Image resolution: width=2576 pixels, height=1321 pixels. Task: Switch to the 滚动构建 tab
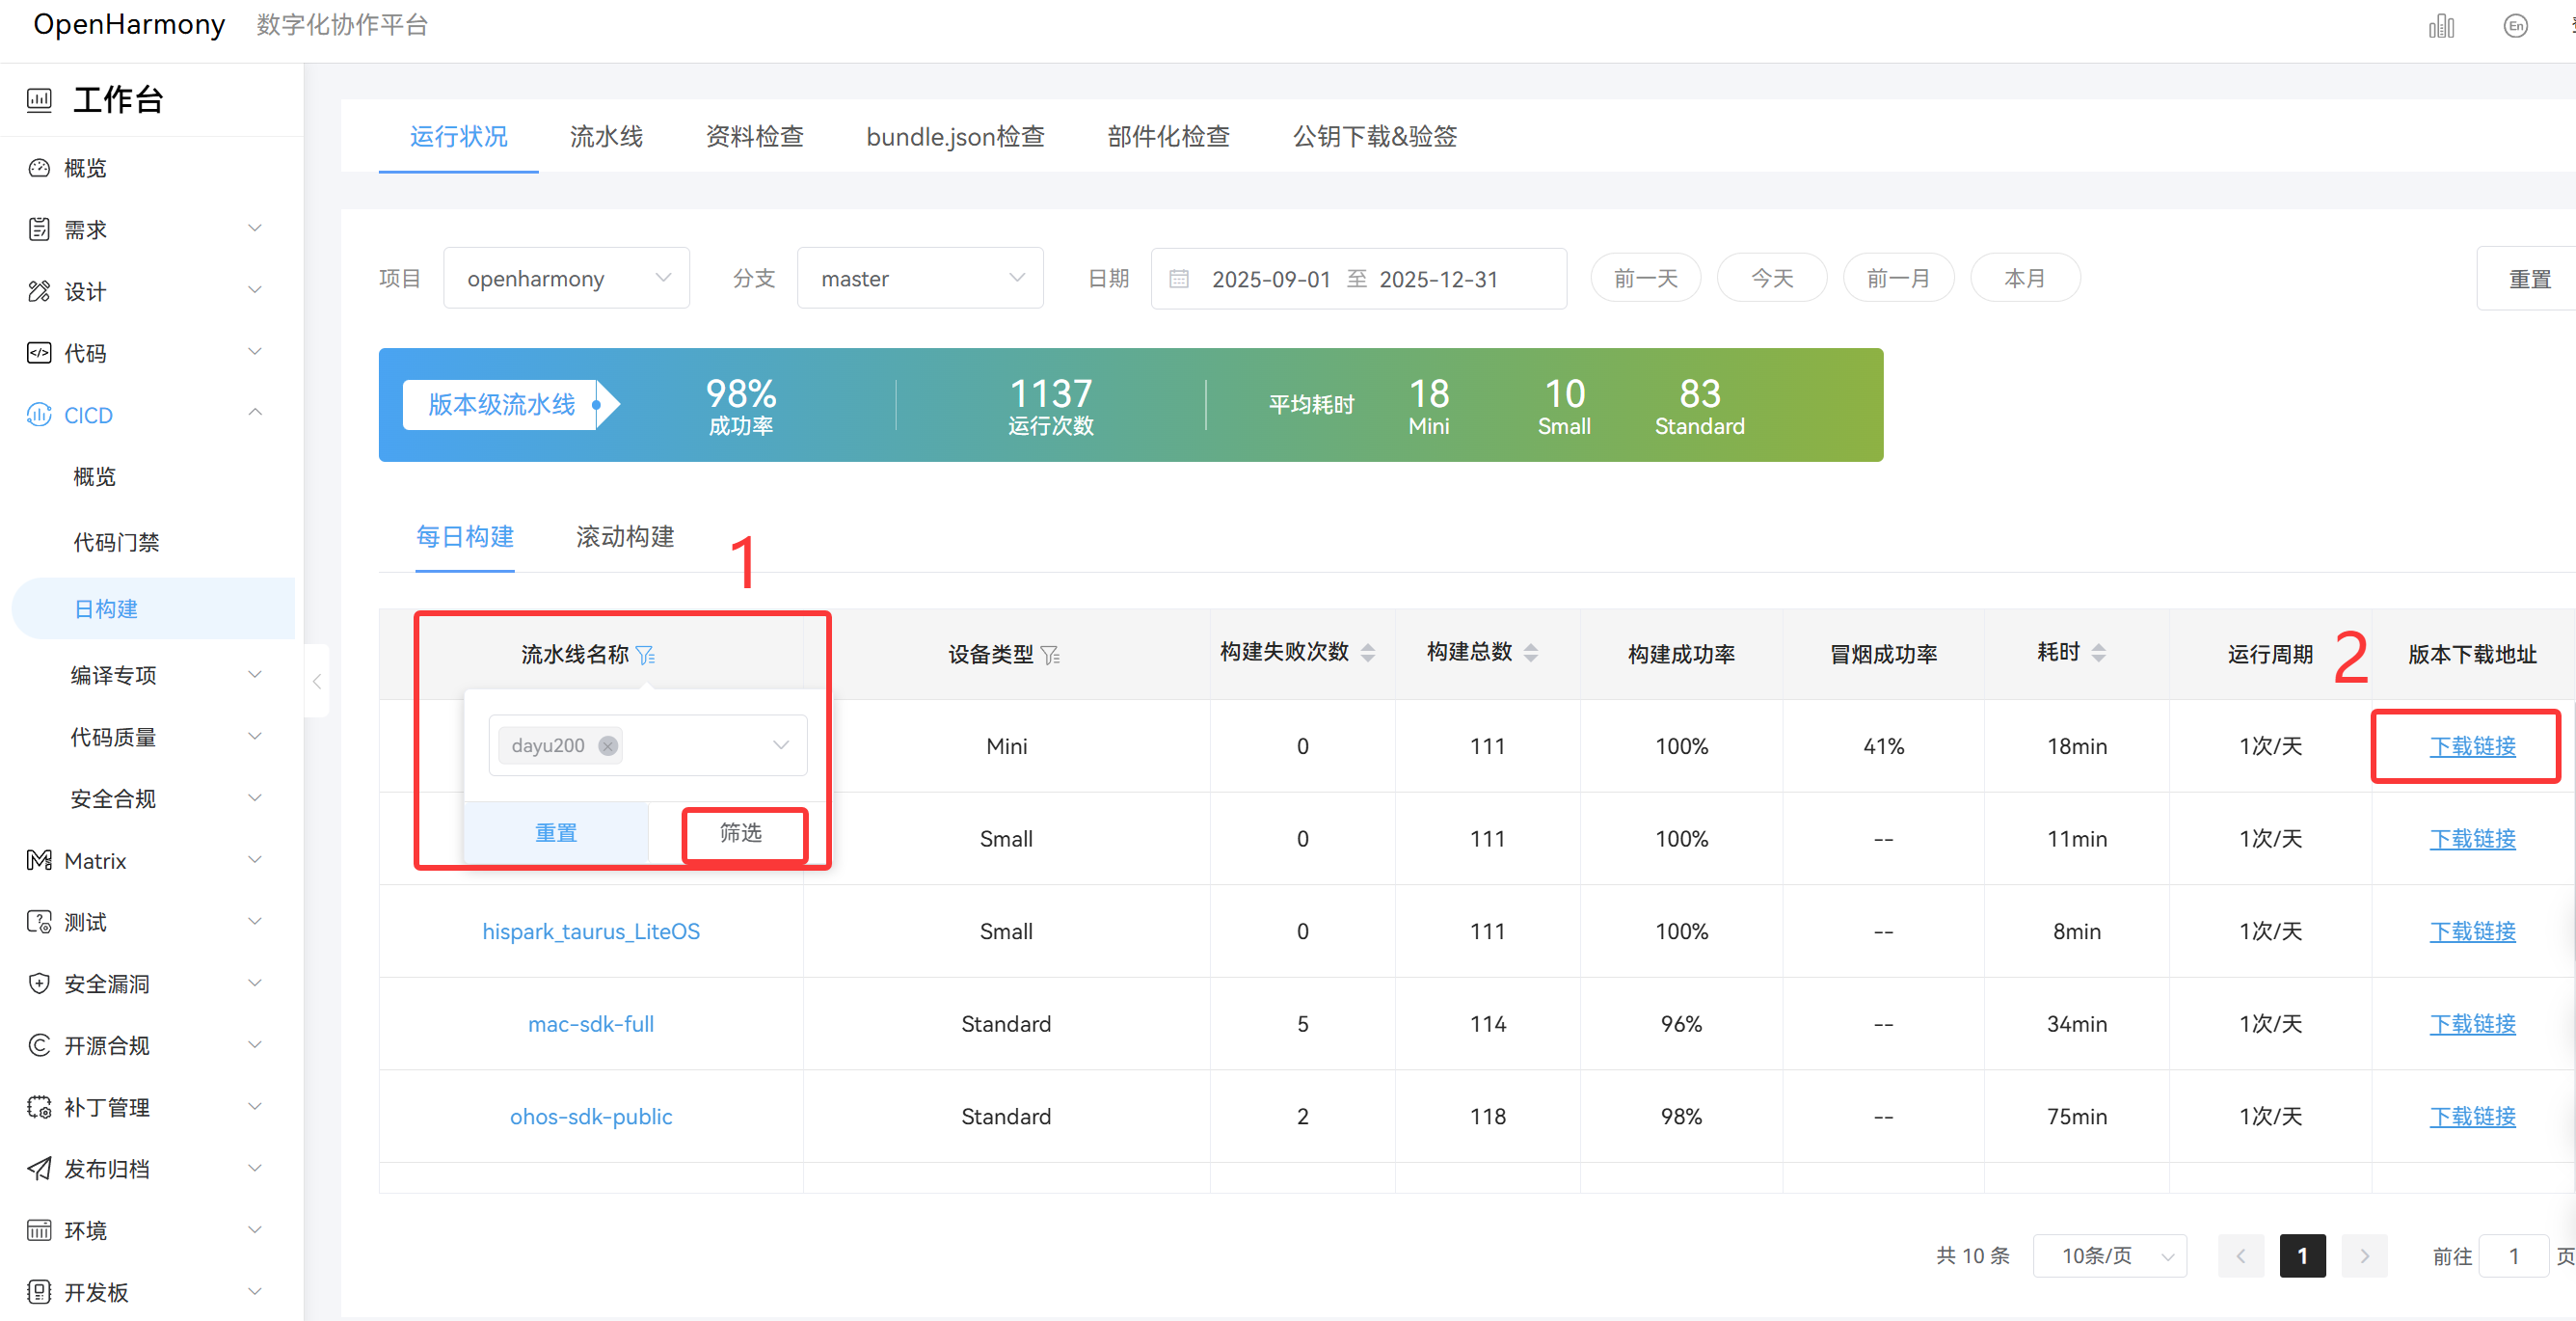(625, 537)
